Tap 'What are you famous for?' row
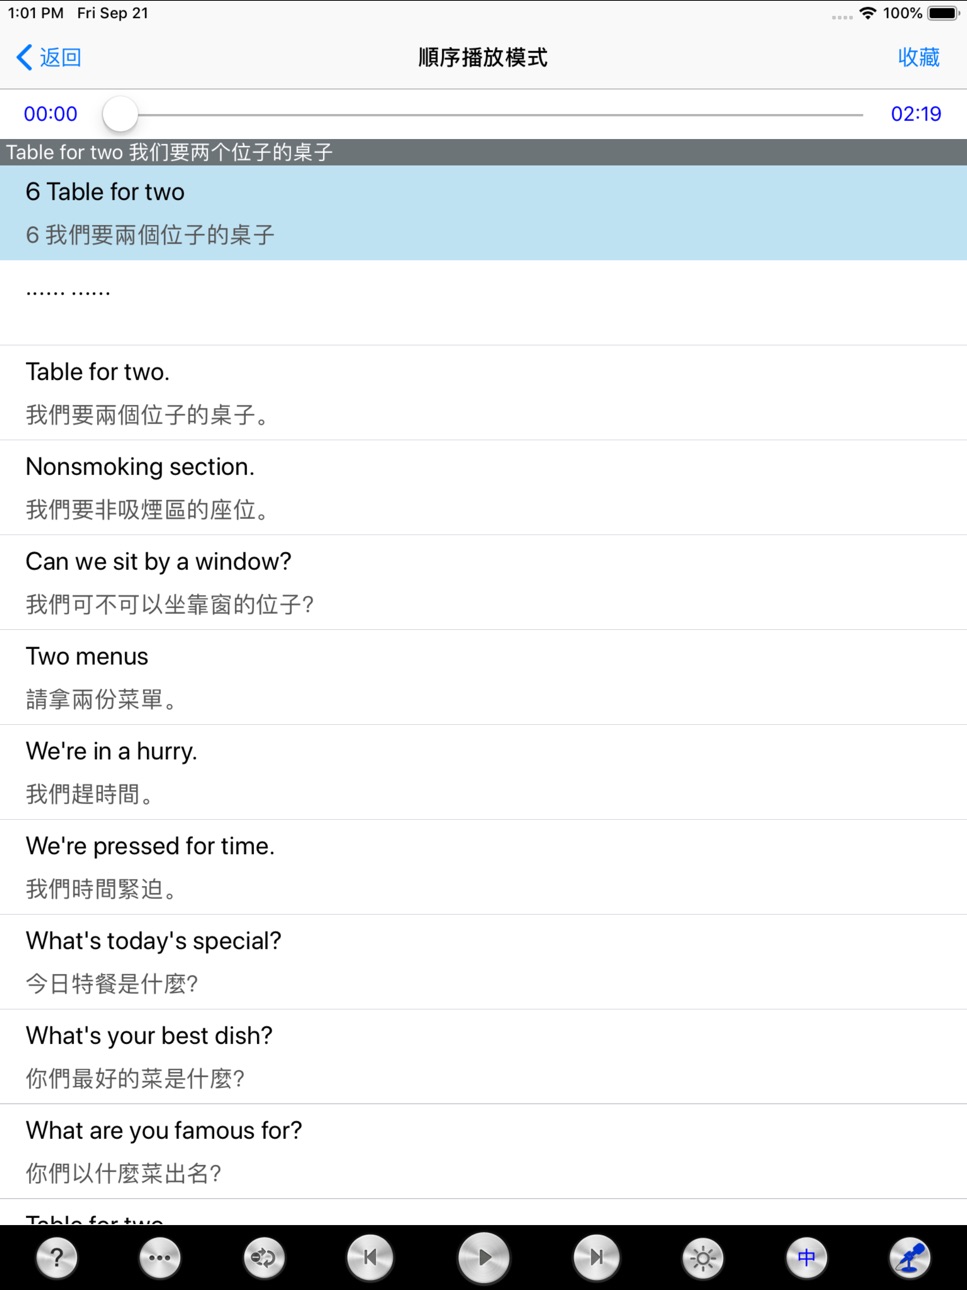967x1290 pixels. pyautogui.click(x=483, y=1152)
